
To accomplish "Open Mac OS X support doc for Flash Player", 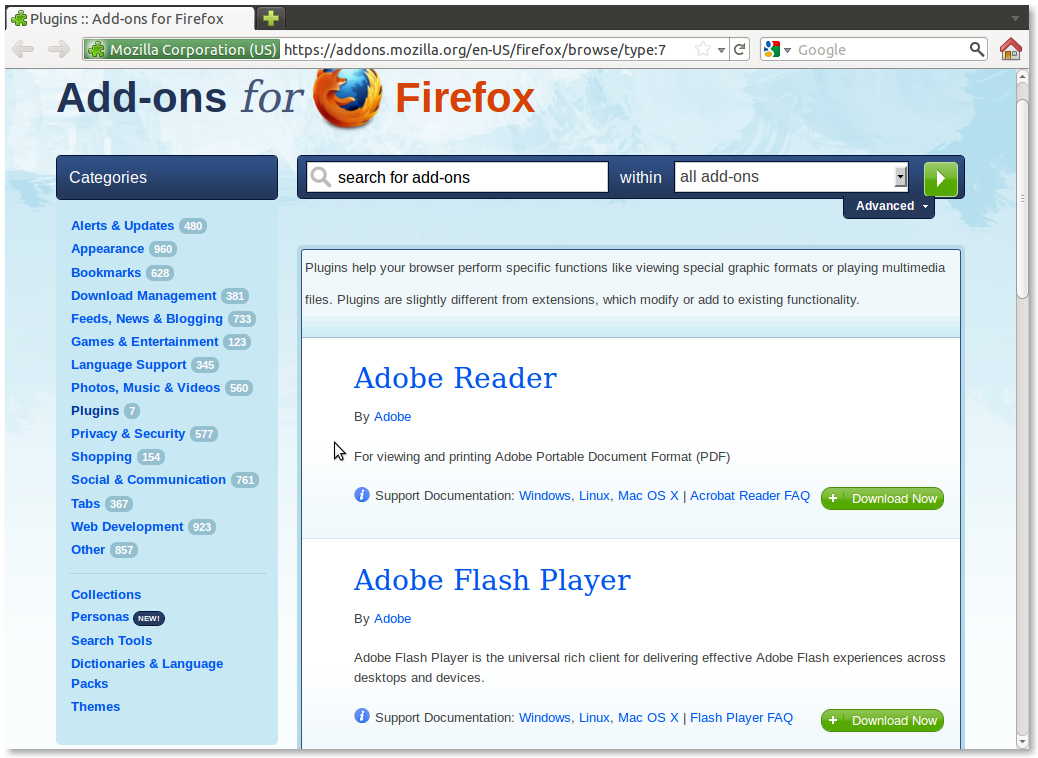I will pos(648,718).
